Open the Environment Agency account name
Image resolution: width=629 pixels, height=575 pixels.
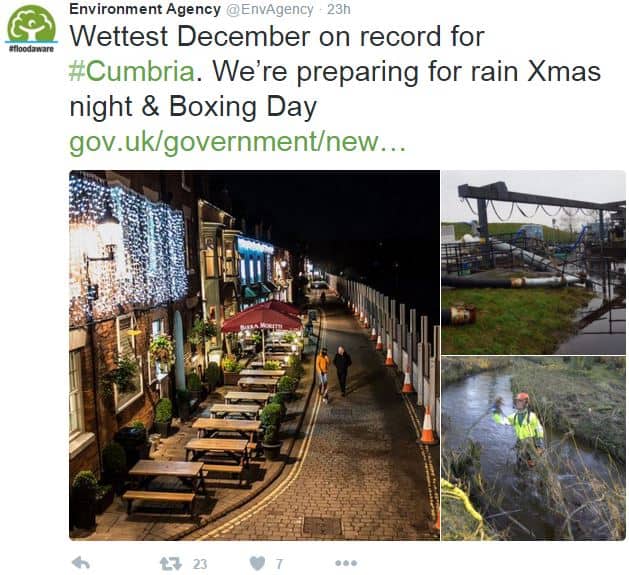click(145, 9)
